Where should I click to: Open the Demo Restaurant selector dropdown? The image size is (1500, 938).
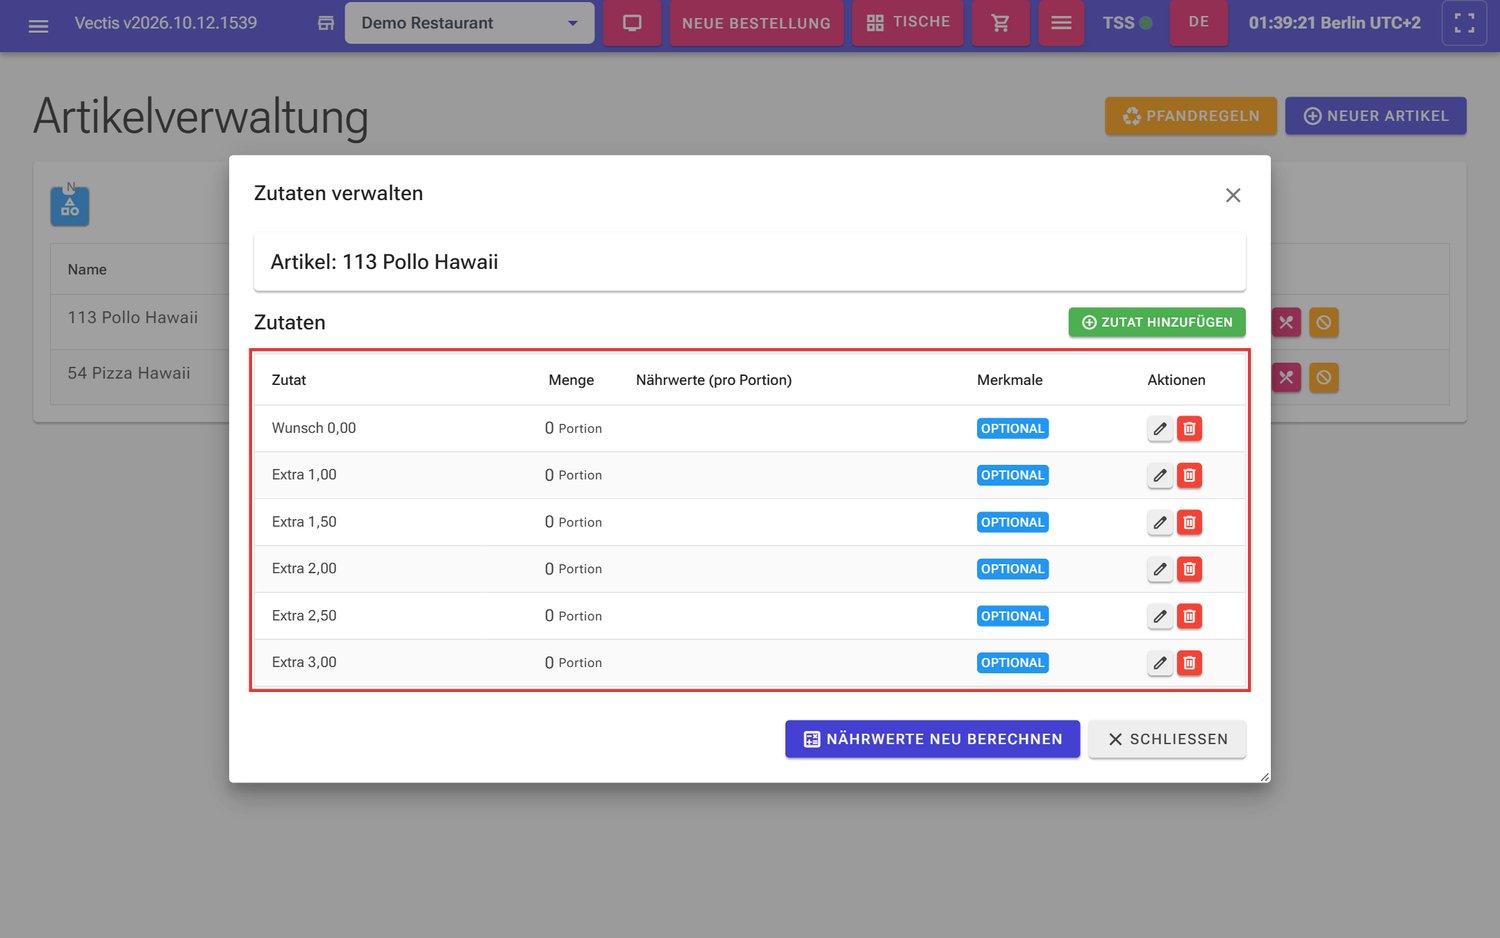(469, 23)
